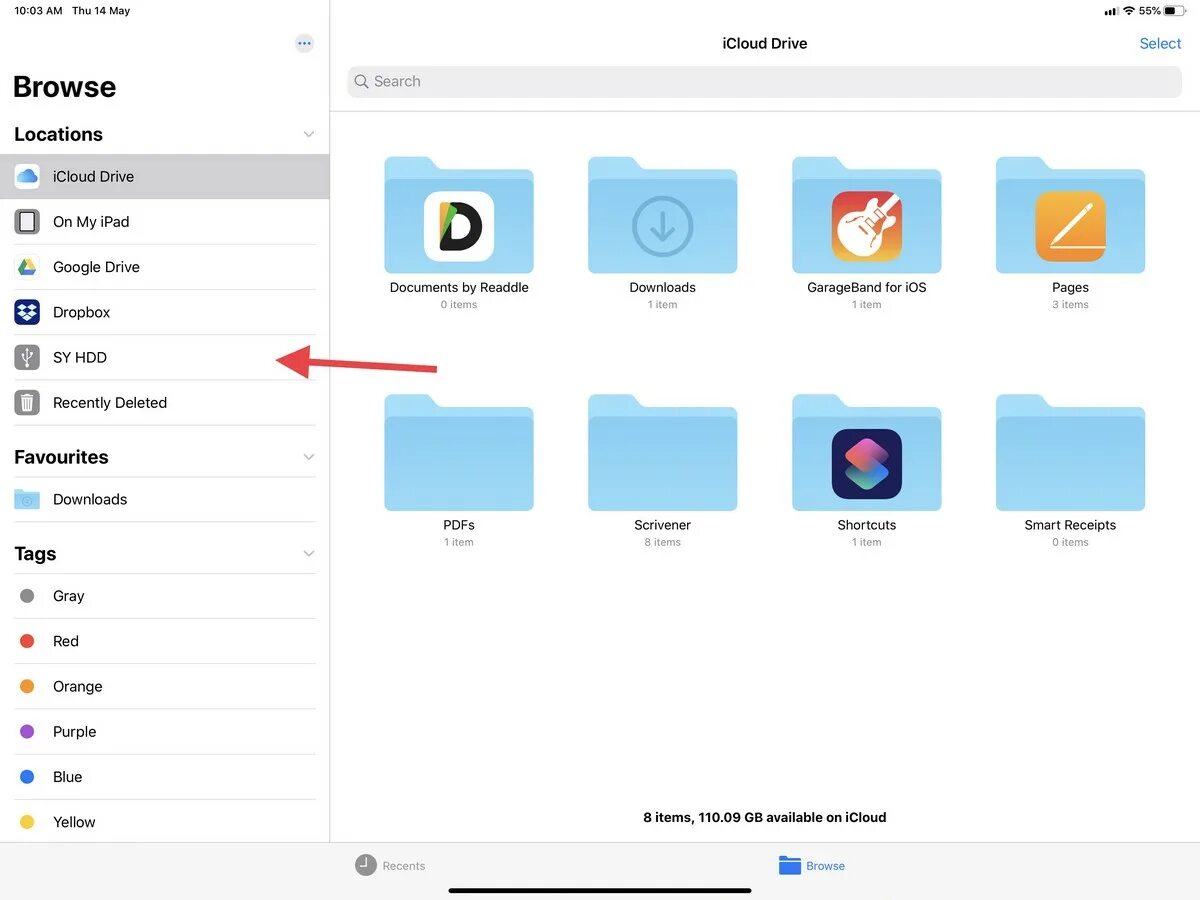The height and width of the screenshot is (900, 1200).
Task: Click the Yellow tag color dot
Action: coord(28,822)
